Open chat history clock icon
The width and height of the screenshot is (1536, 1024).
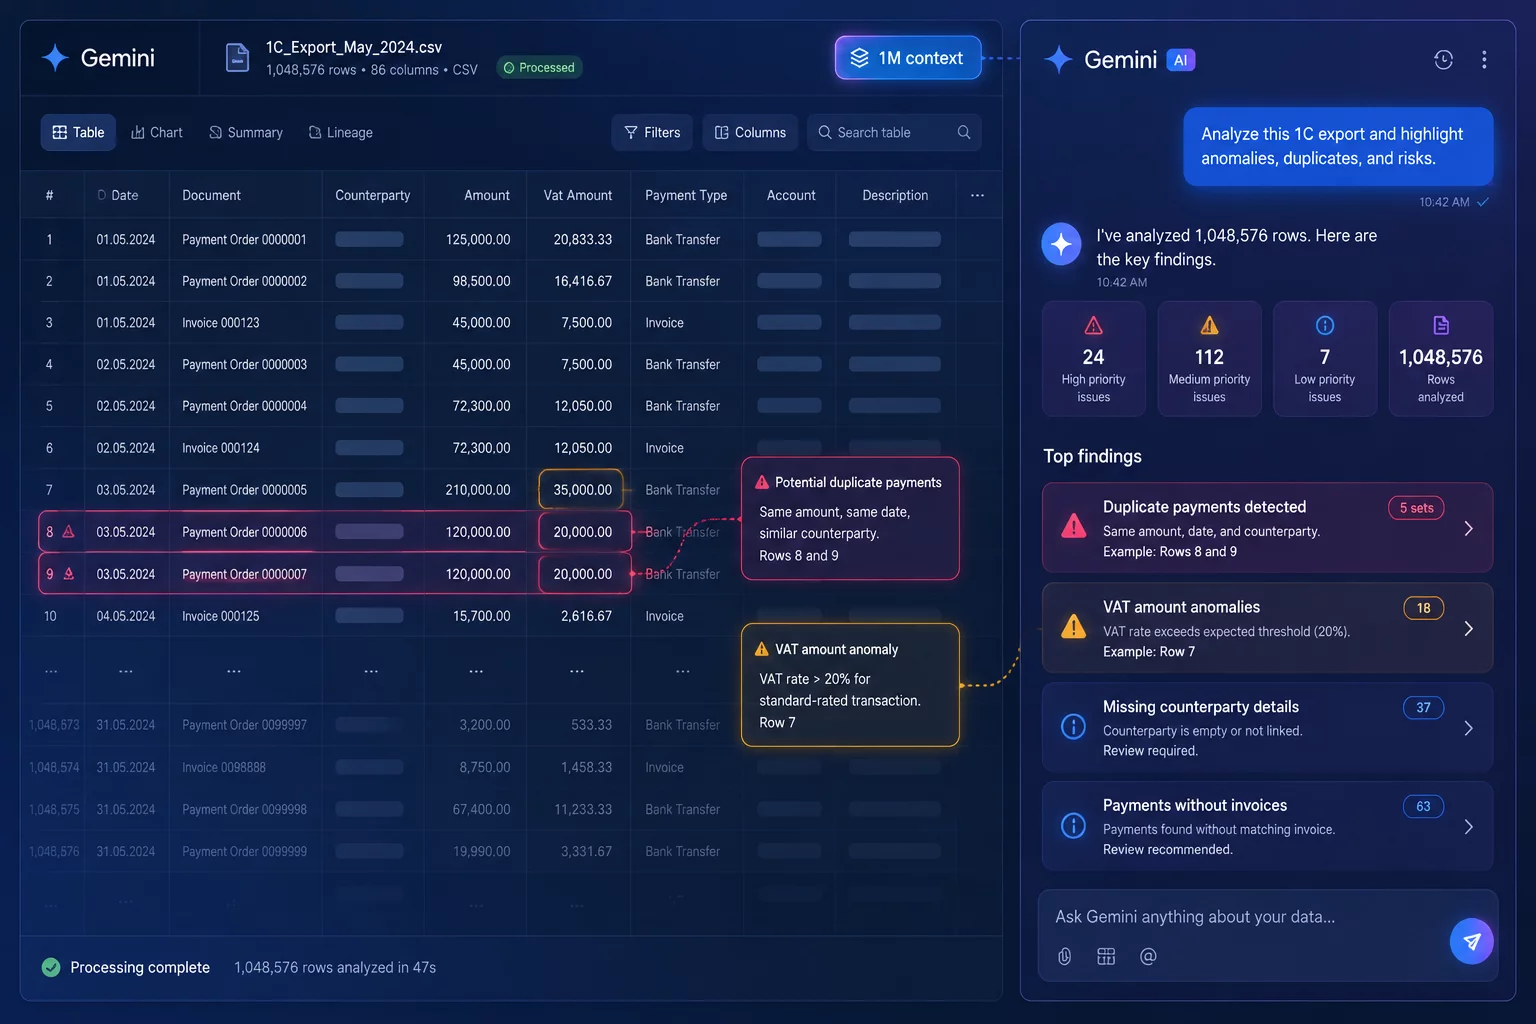click(x=1443, y=60)
